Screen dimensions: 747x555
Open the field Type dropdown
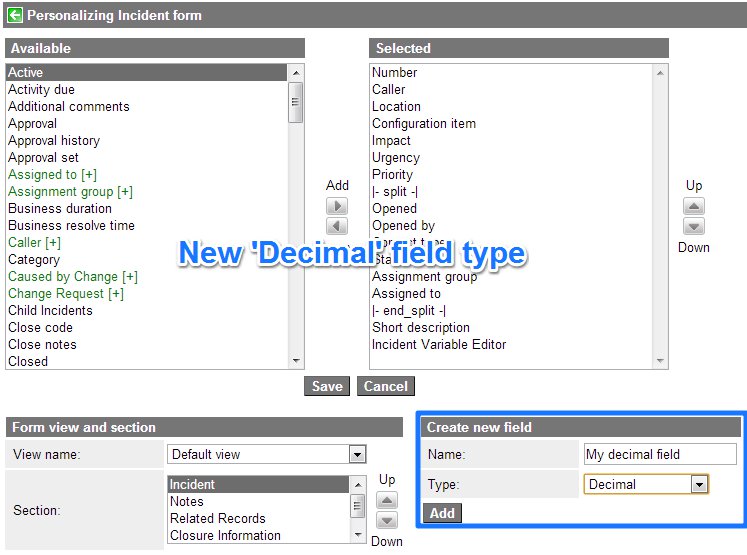point(699,485)
